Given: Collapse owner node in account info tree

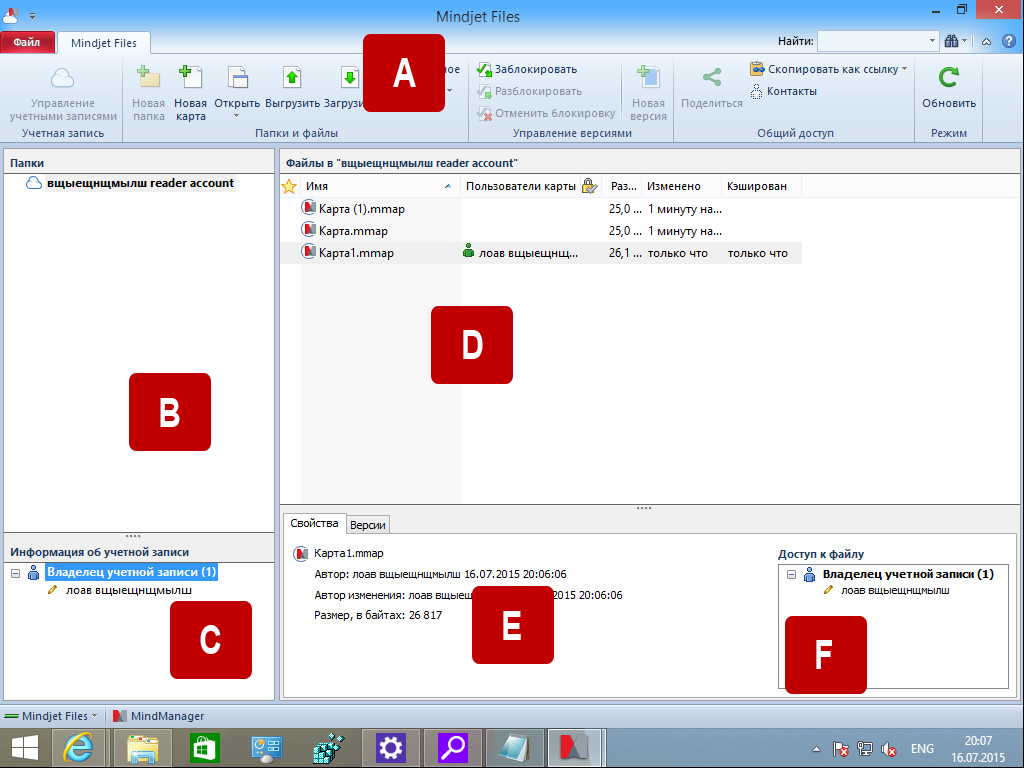Looking at the screenshot, I should [x=17, y=573].
